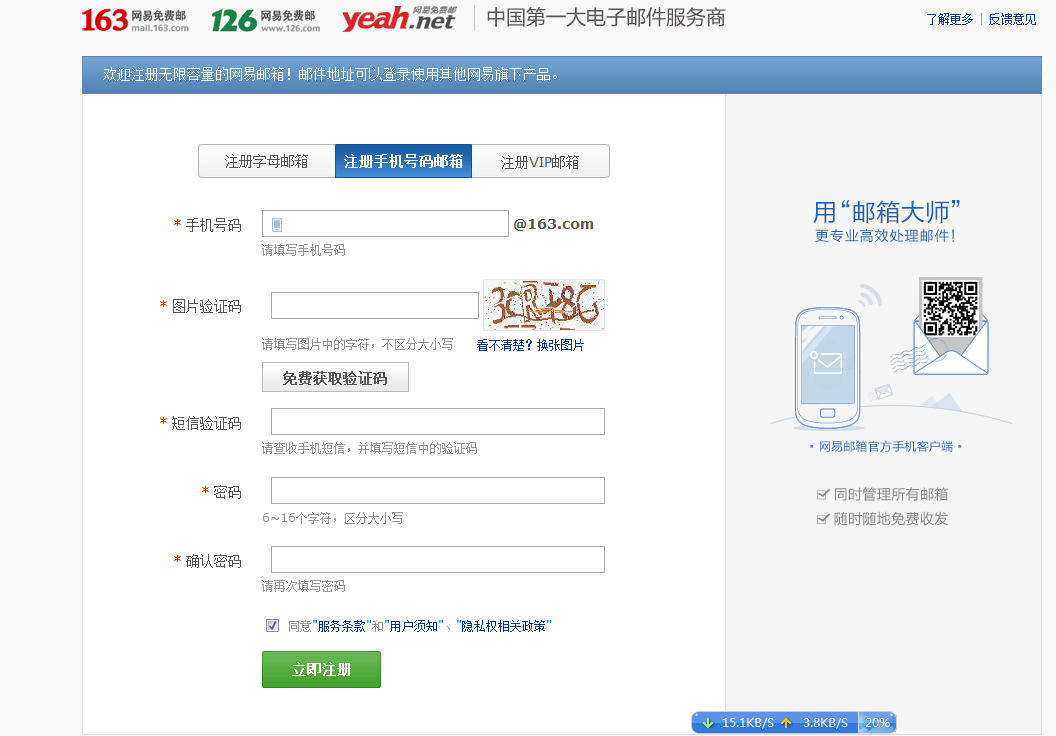Click the 6~16个字符，区分大小写 hint
The width and height of the screenshot is (1056, 736).
333,518
